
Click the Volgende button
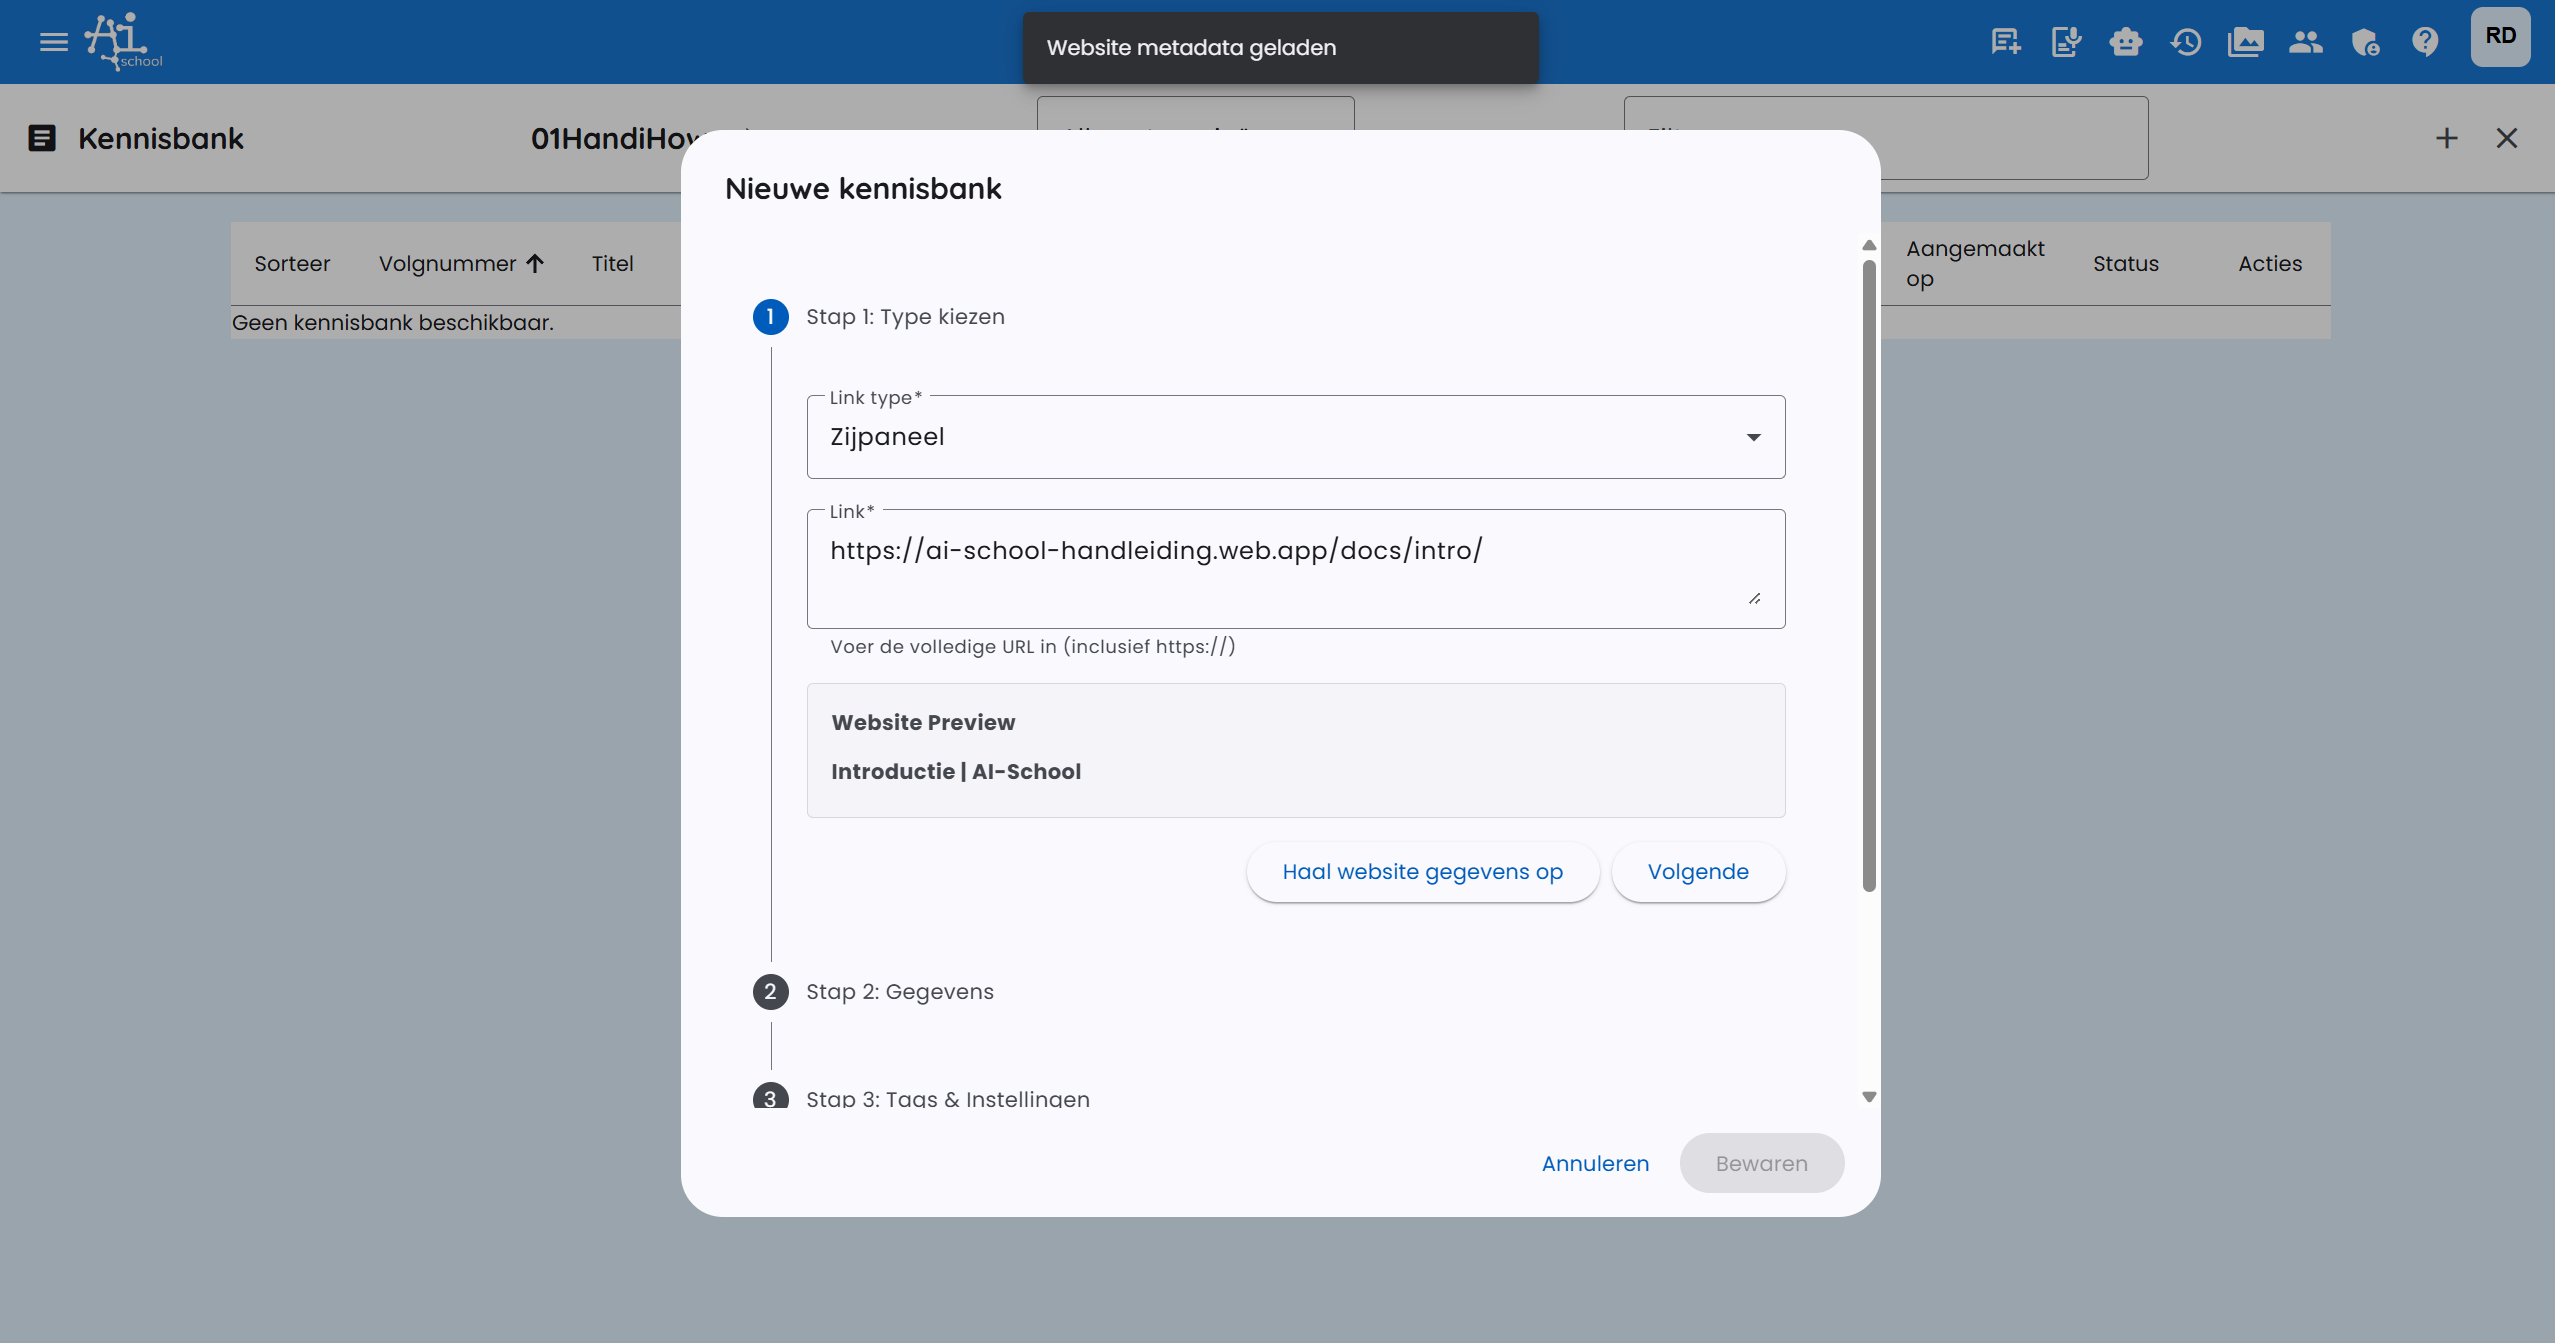click(x=1697, y=871)
